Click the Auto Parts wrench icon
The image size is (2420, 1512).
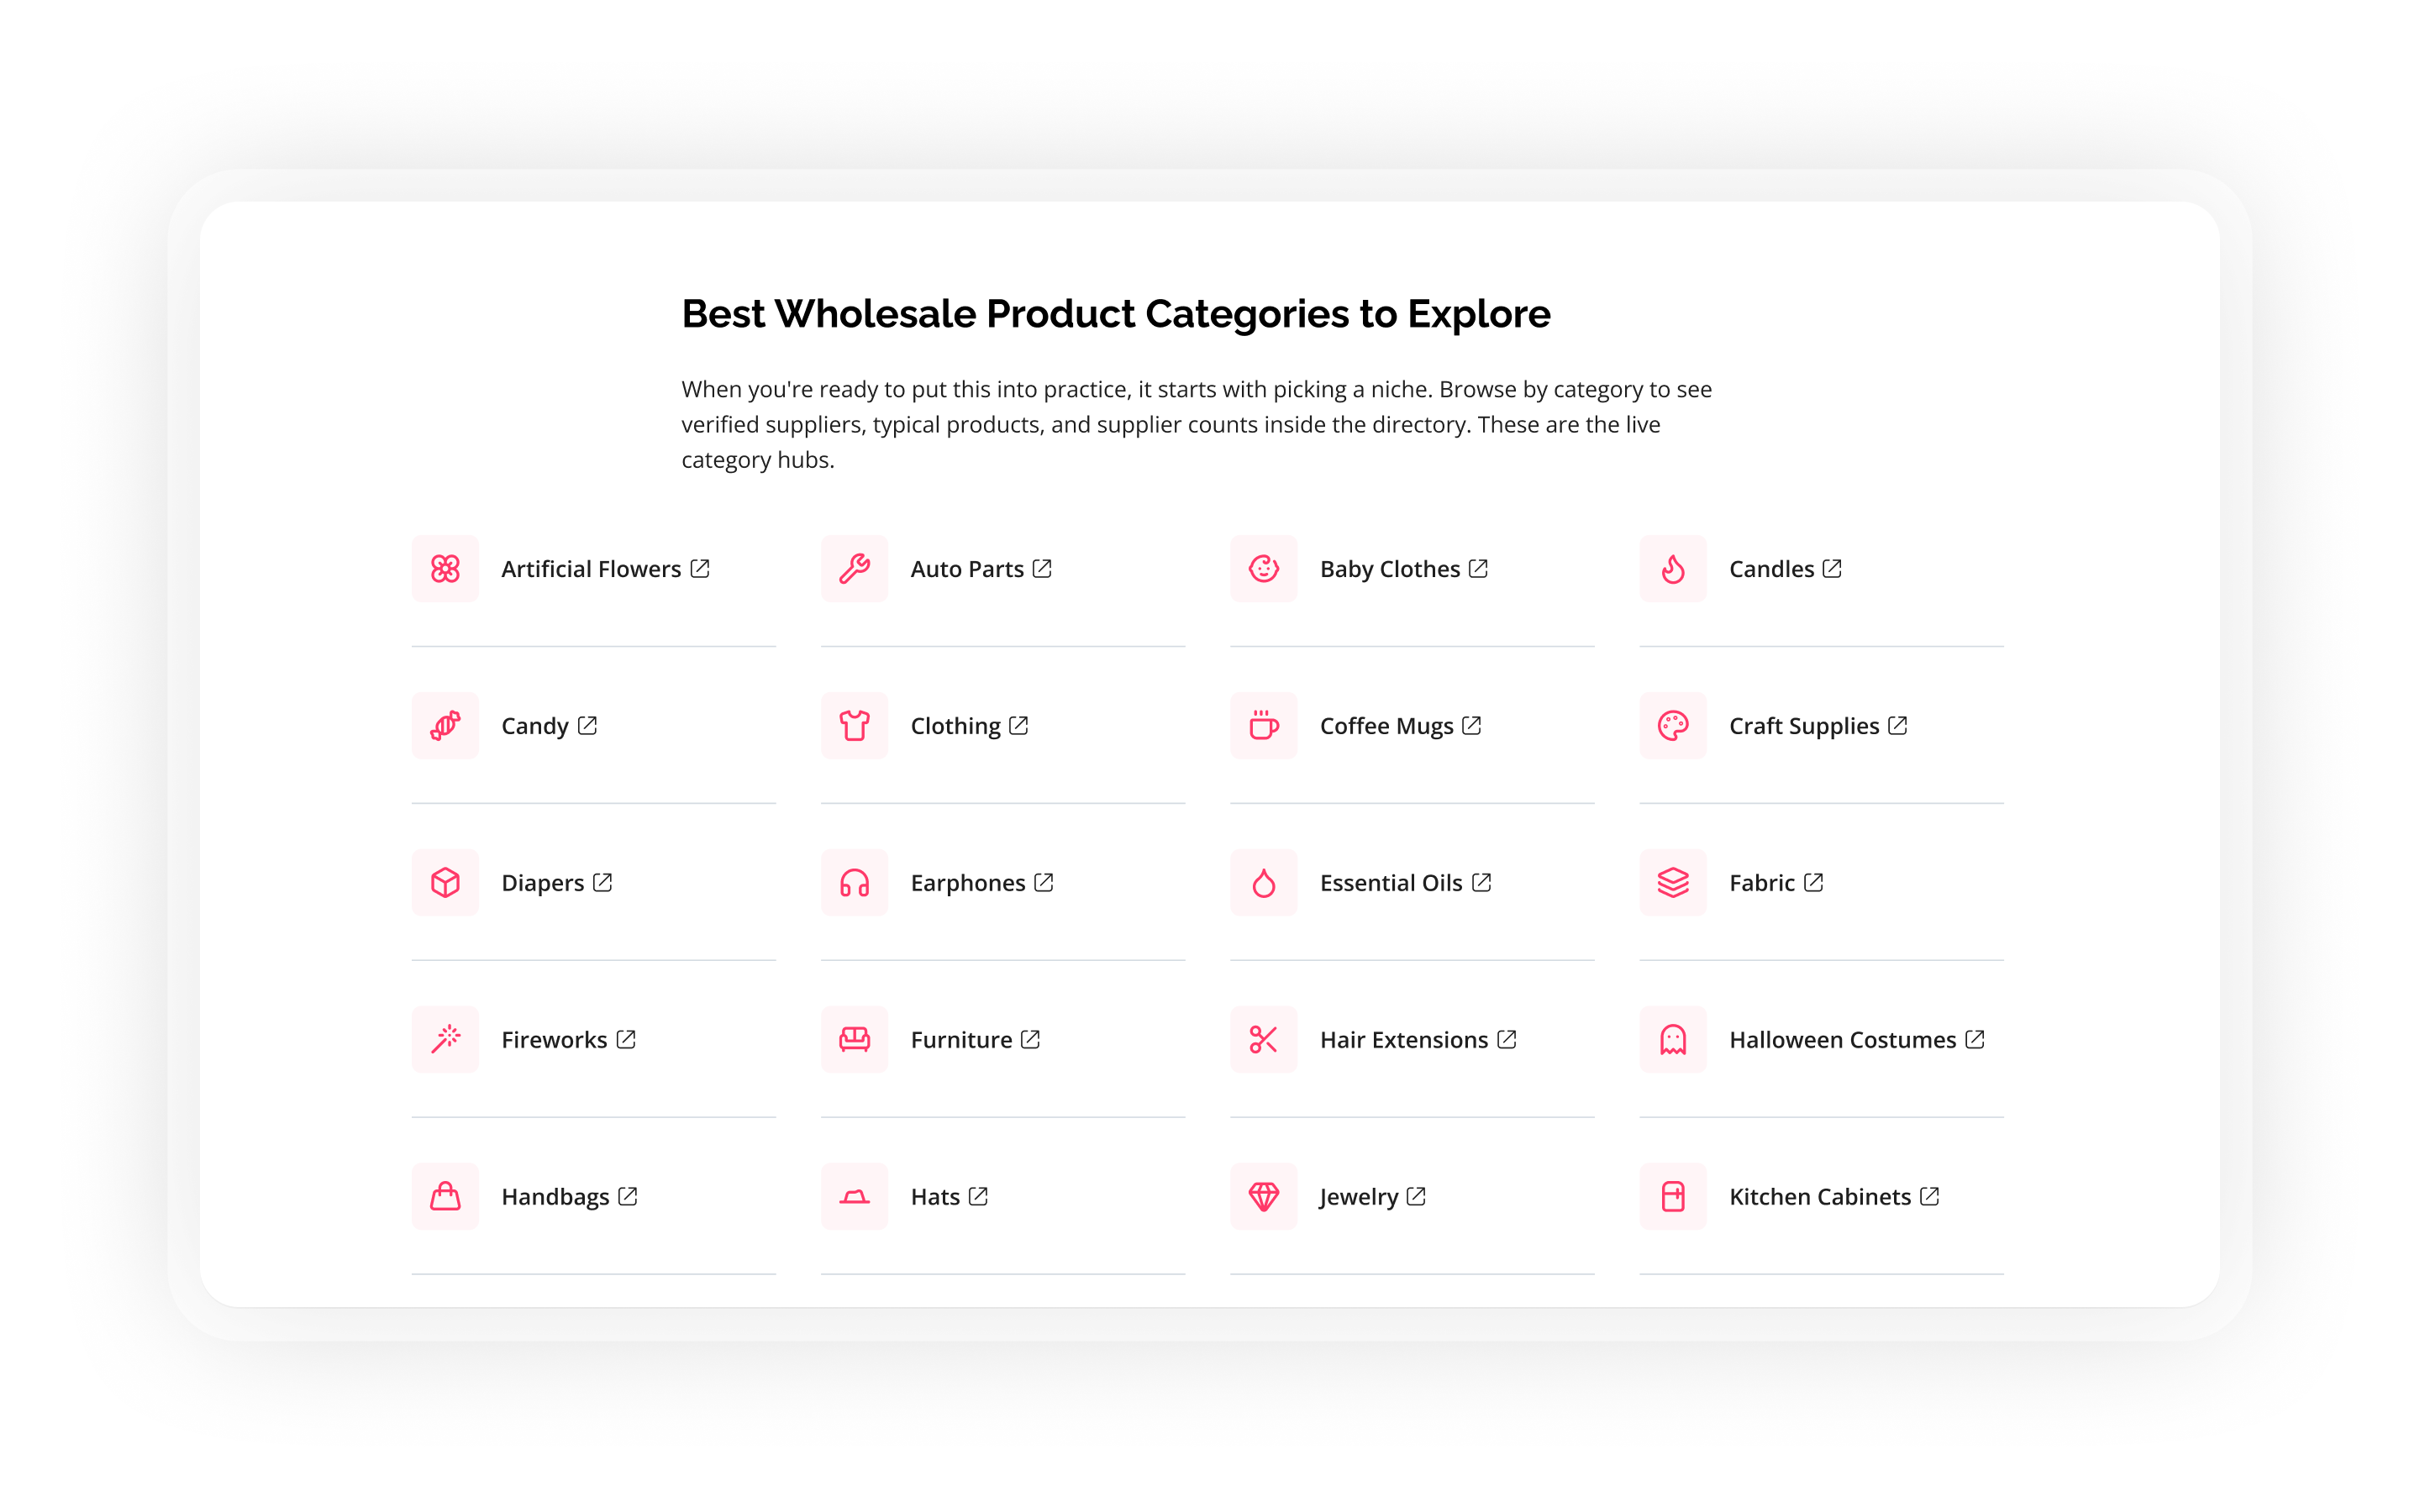(854, 569)
